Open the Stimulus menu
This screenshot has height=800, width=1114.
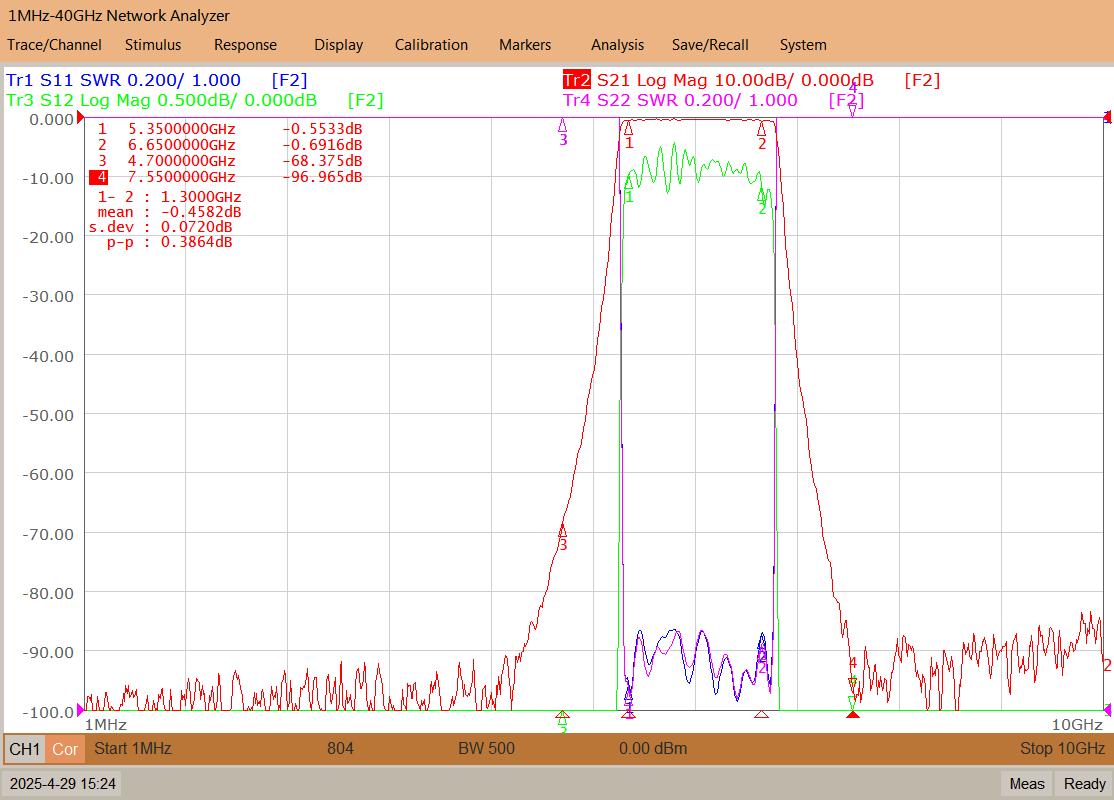[153, 45]
